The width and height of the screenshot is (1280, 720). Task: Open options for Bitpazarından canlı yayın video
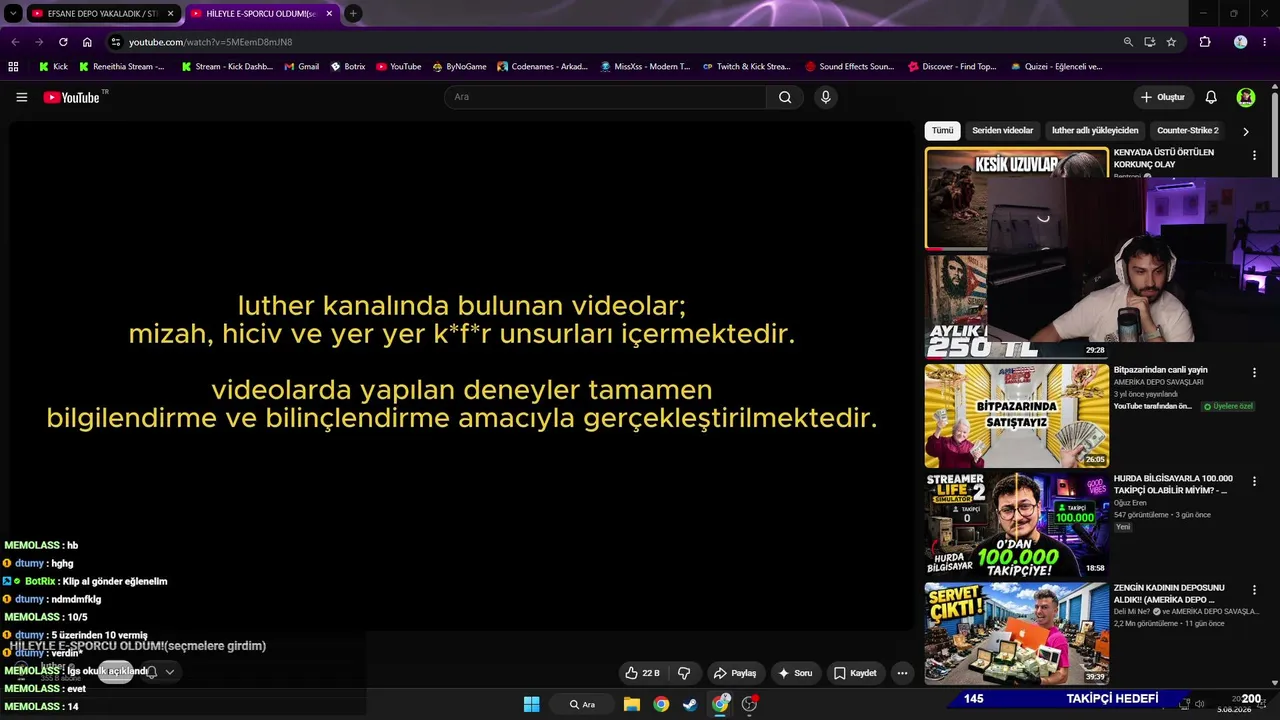[x=1254, y=373]
